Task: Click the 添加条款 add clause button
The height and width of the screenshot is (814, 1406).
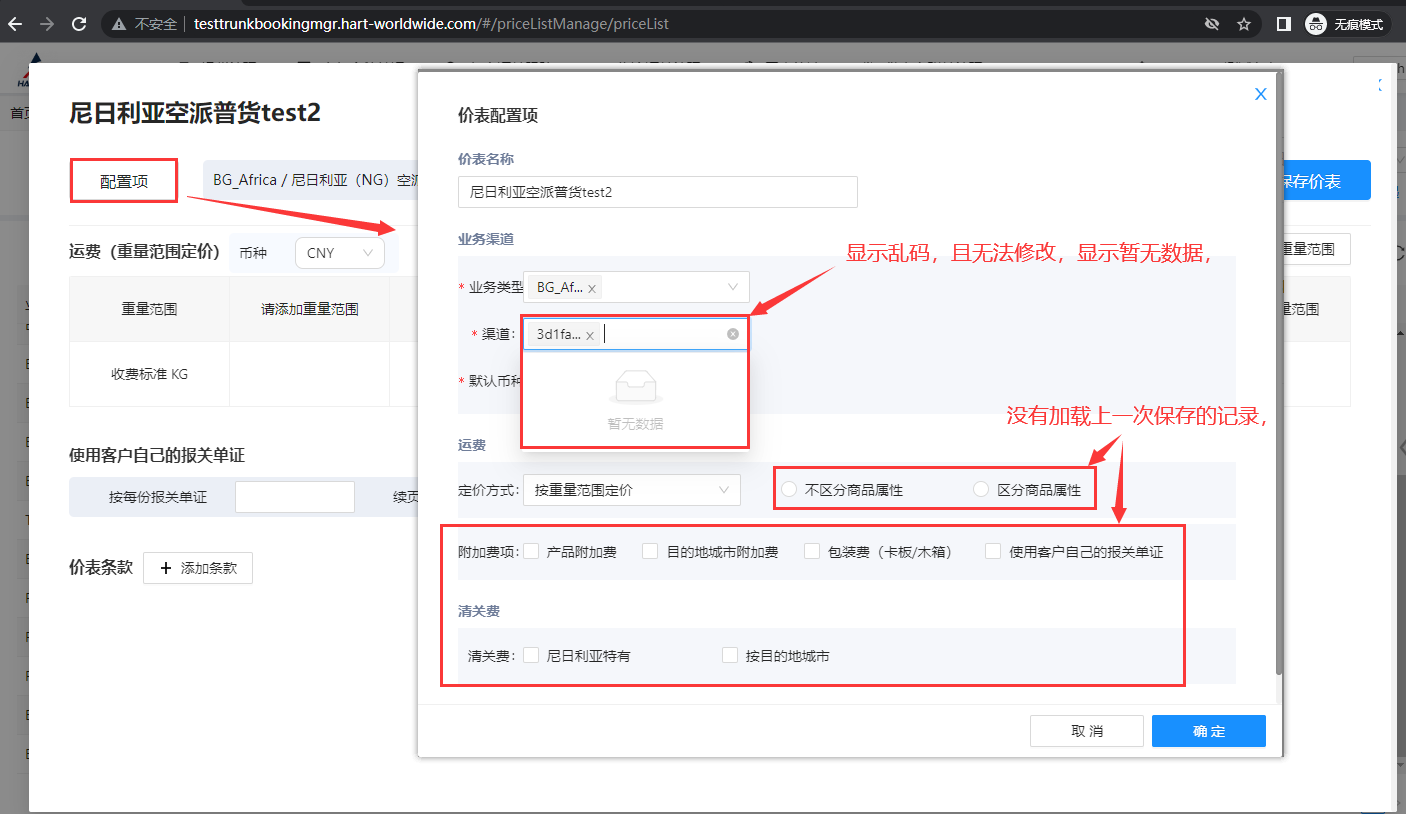Action: [x=198, y=568]
